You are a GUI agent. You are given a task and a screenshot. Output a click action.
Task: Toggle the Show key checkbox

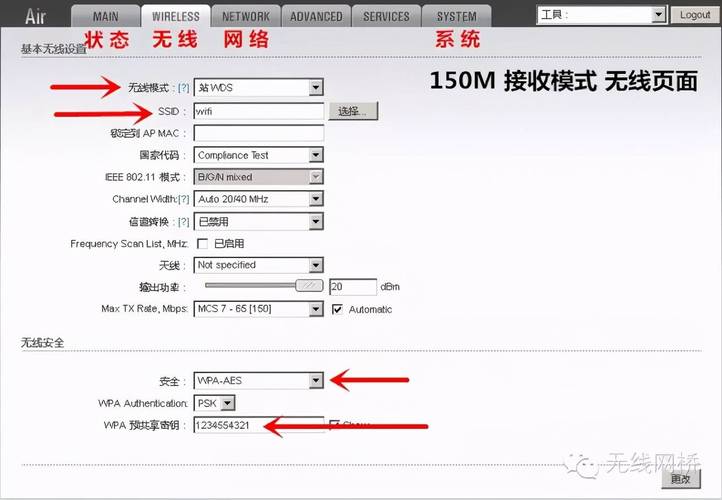click(x=334, y=424)
